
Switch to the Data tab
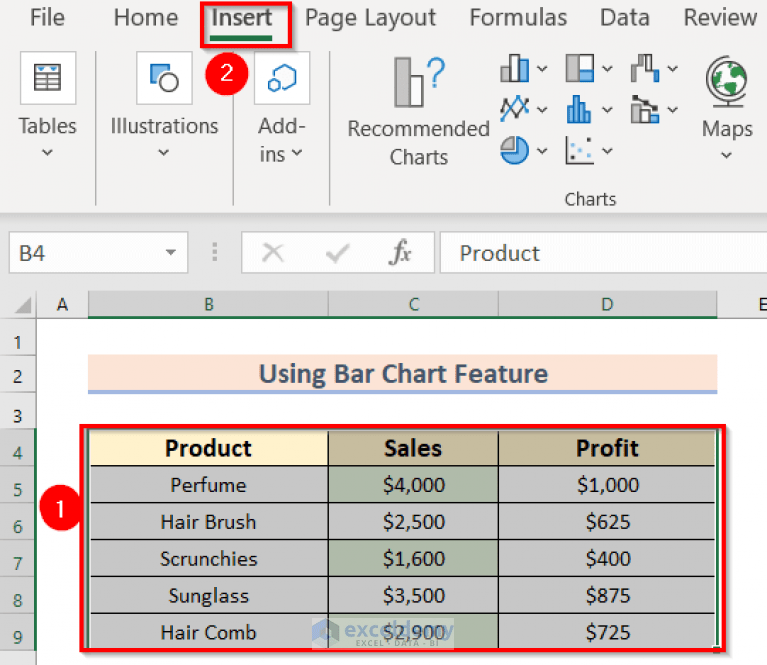coord(625,18)
